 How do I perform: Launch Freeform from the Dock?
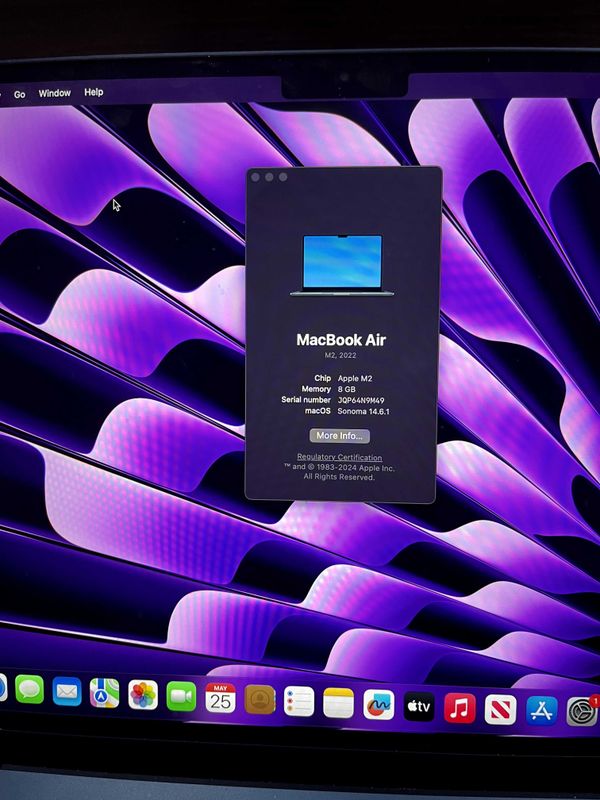click(379, 705)
